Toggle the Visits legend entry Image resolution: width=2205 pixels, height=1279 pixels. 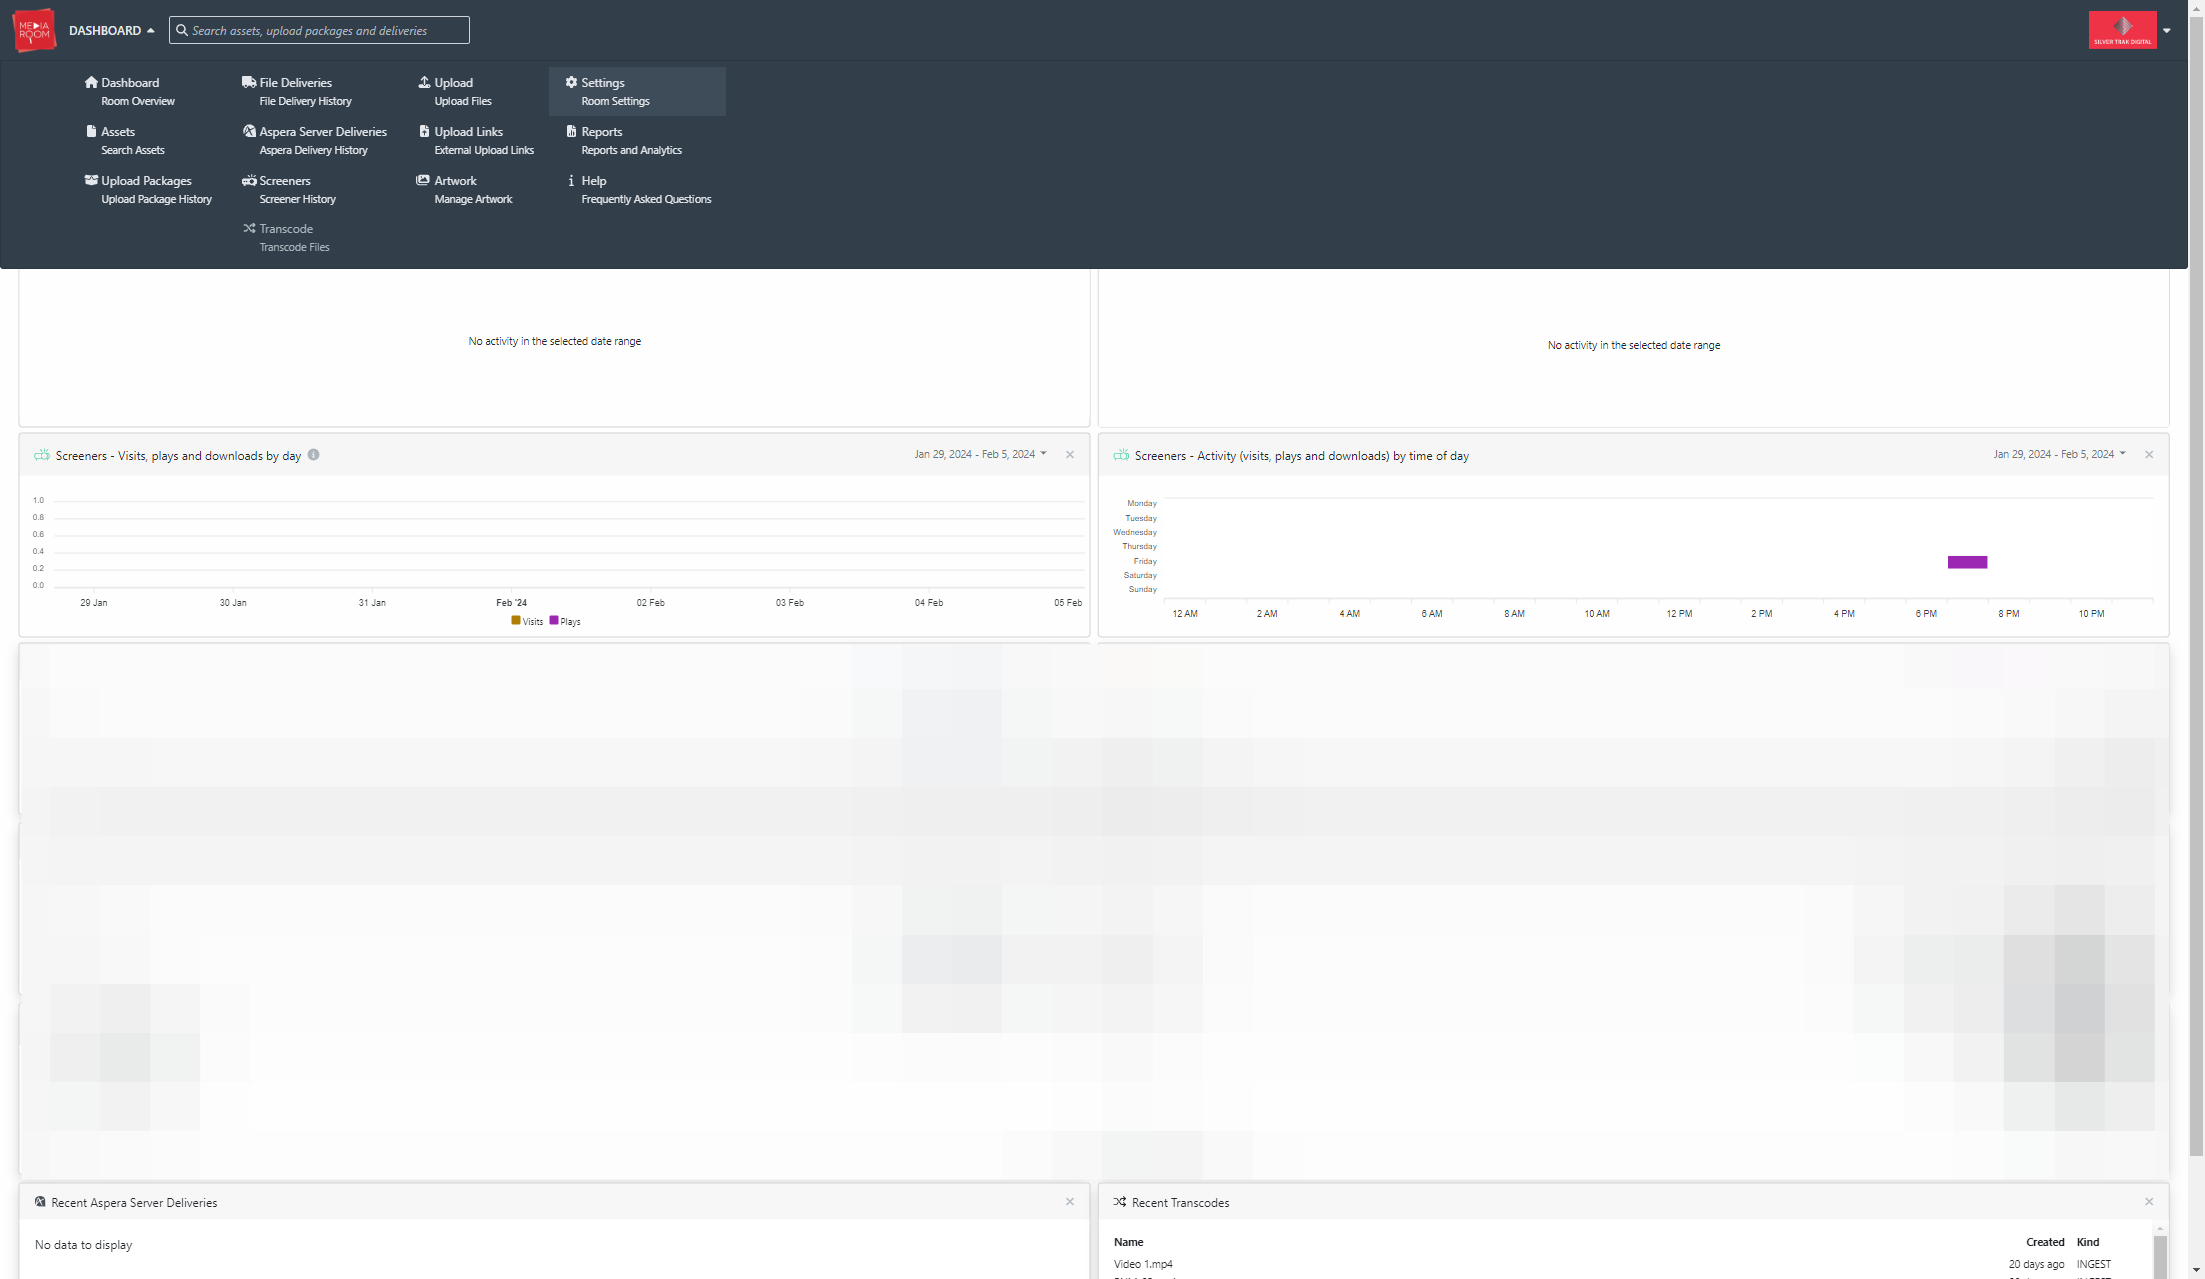coord(527,621)
